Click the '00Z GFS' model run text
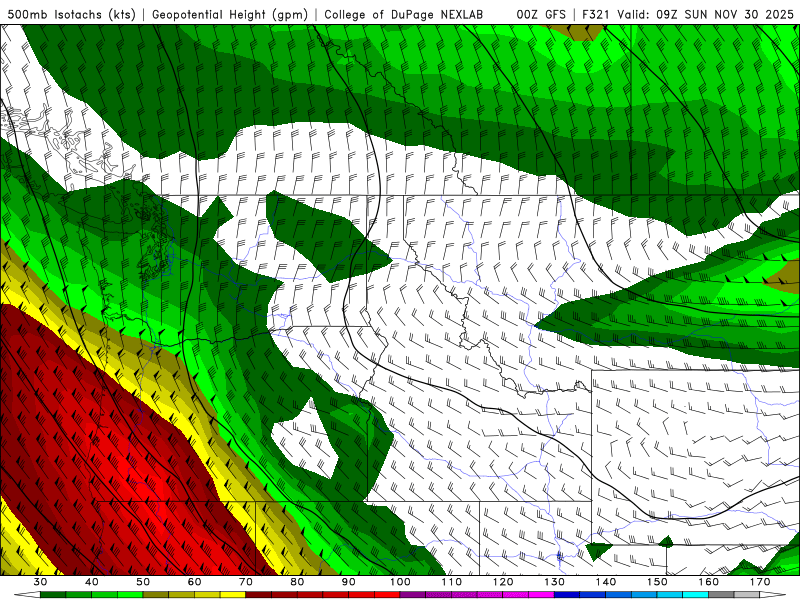The image size is (800, 600). pyautogui.click(x=541, y=14)
